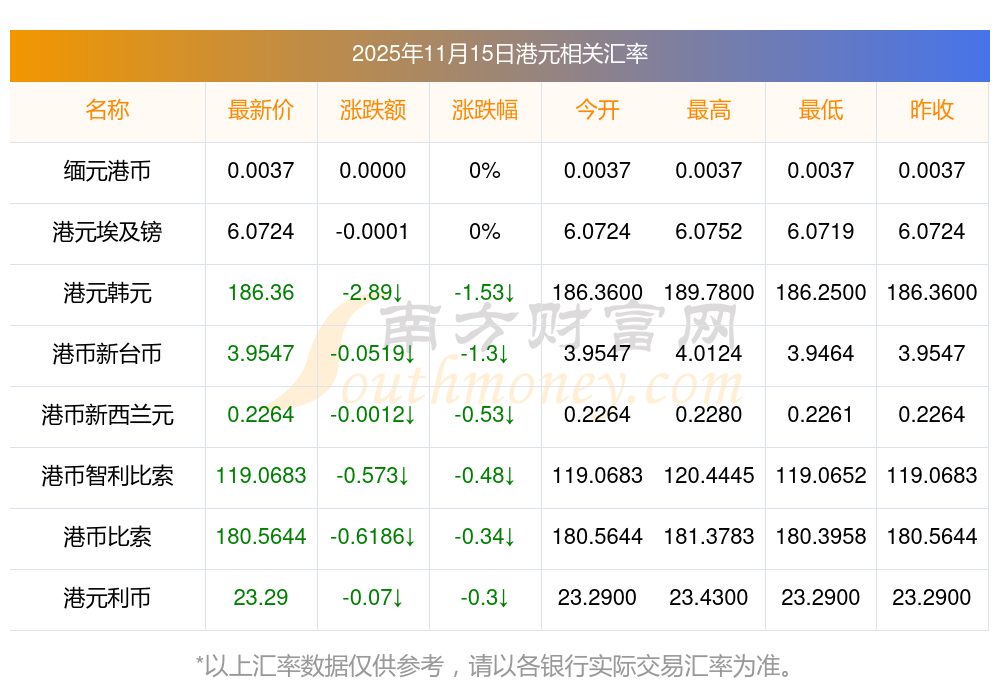Click the 名称 column header
1000x697 pixels.
(x=107, y=110)
